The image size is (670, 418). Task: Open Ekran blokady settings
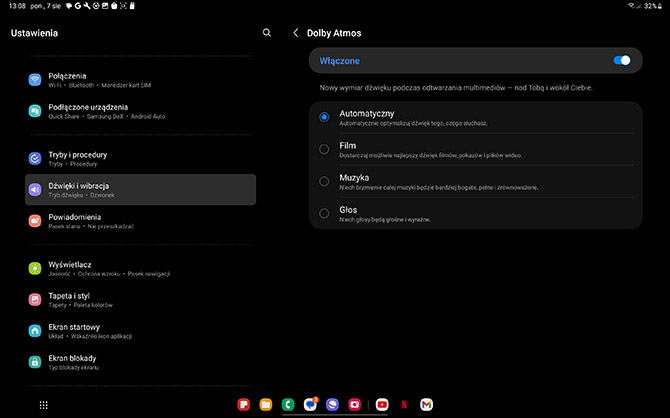[x=140, y=362]
